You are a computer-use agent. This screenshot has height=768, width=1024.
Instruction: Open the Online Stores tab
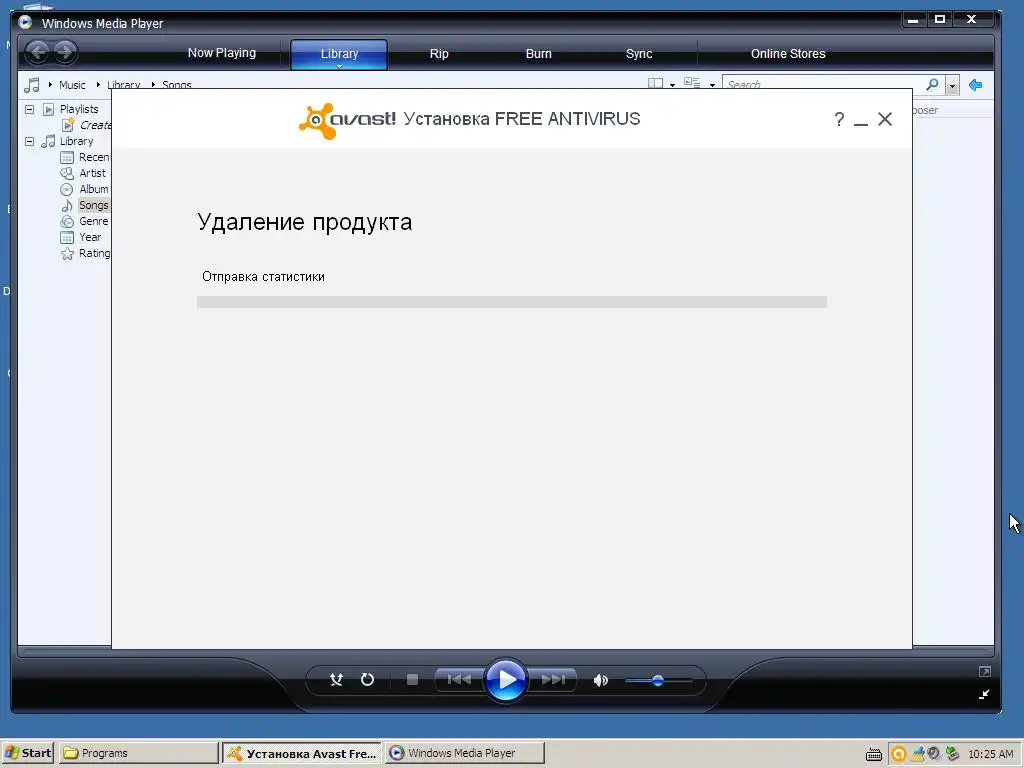pyautogui.click(x=788, y=54)
